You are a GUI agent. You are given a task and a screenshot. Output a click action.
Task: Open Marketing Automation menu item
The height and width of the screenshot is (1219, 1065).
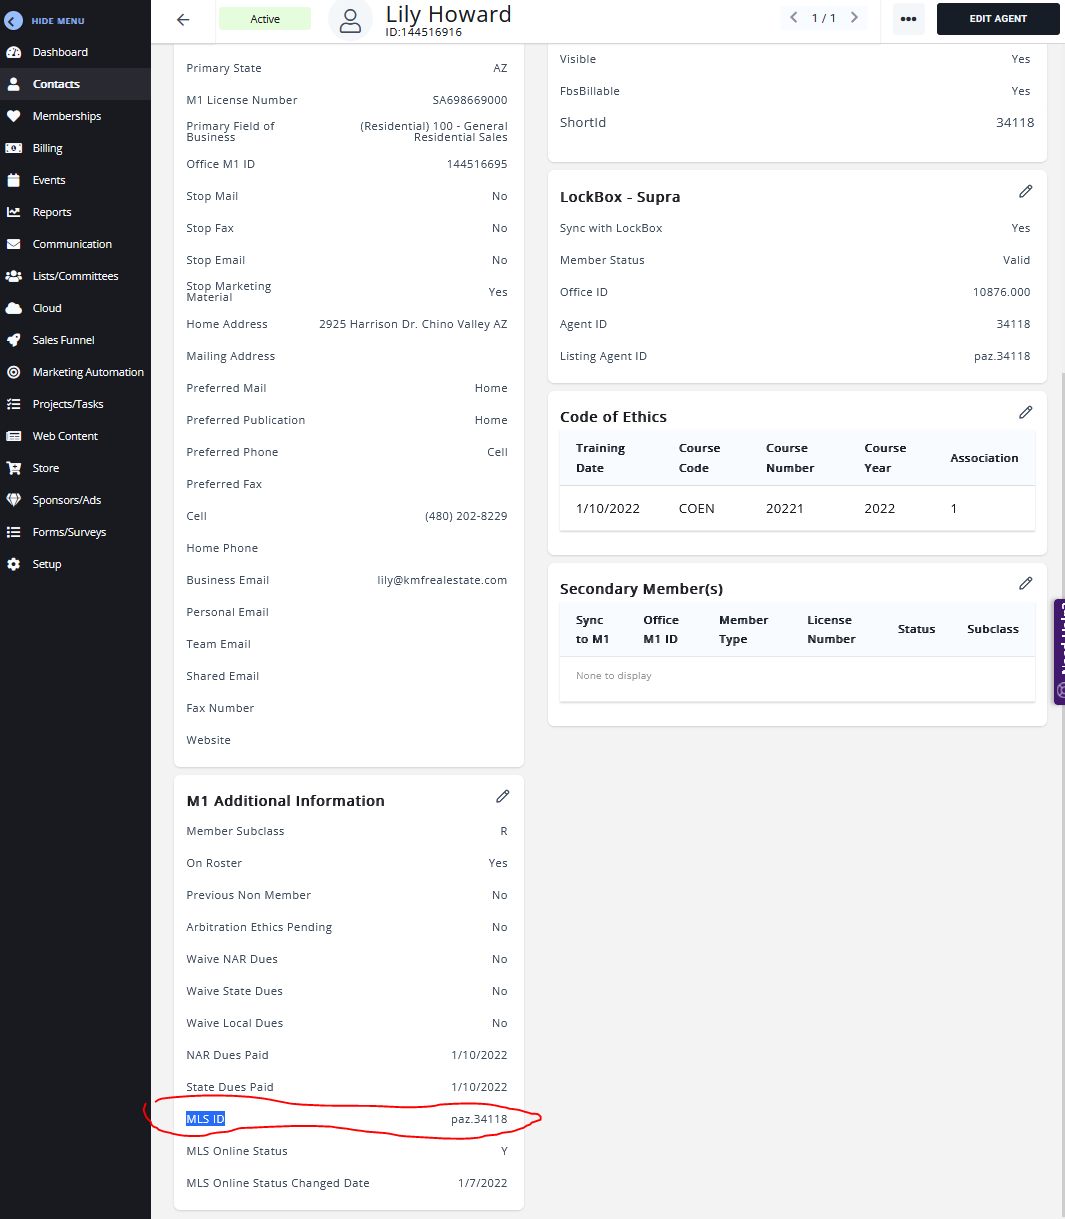tap(88, 372)
